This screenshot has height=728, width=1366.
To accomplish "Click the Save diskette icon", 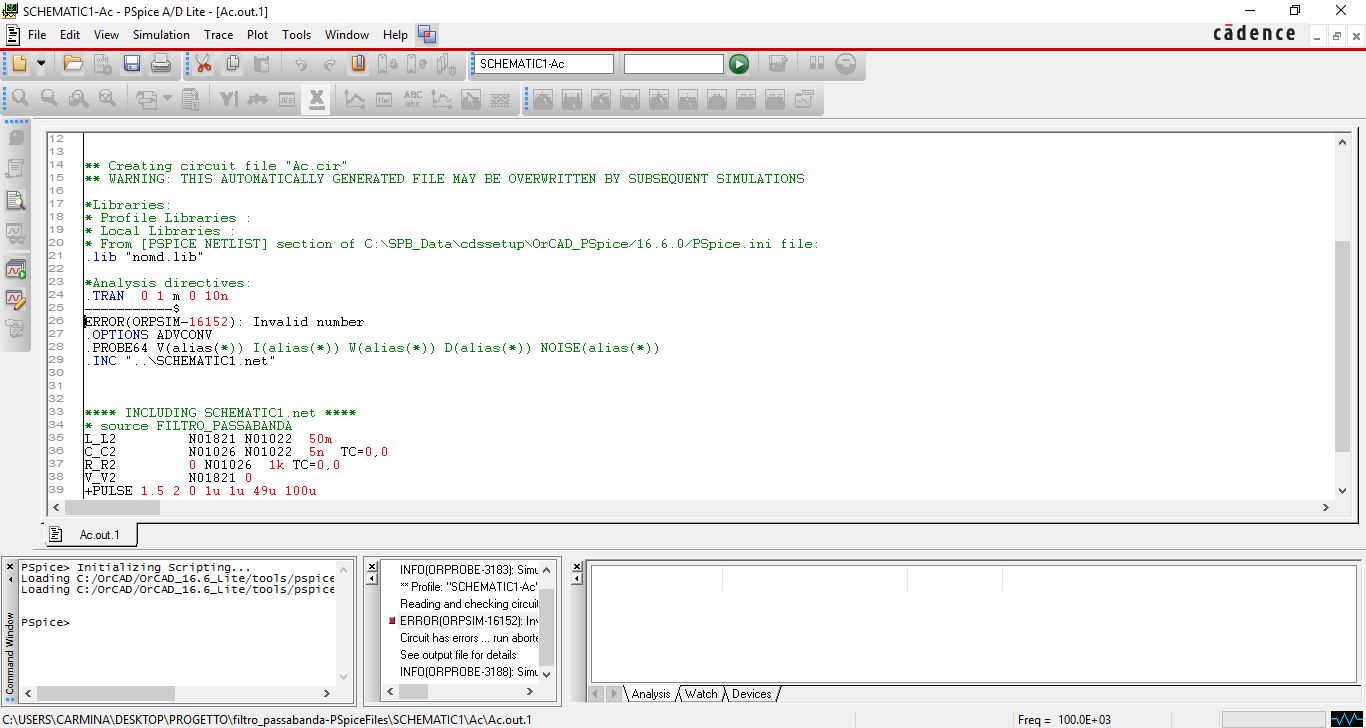I will (131, 64).
